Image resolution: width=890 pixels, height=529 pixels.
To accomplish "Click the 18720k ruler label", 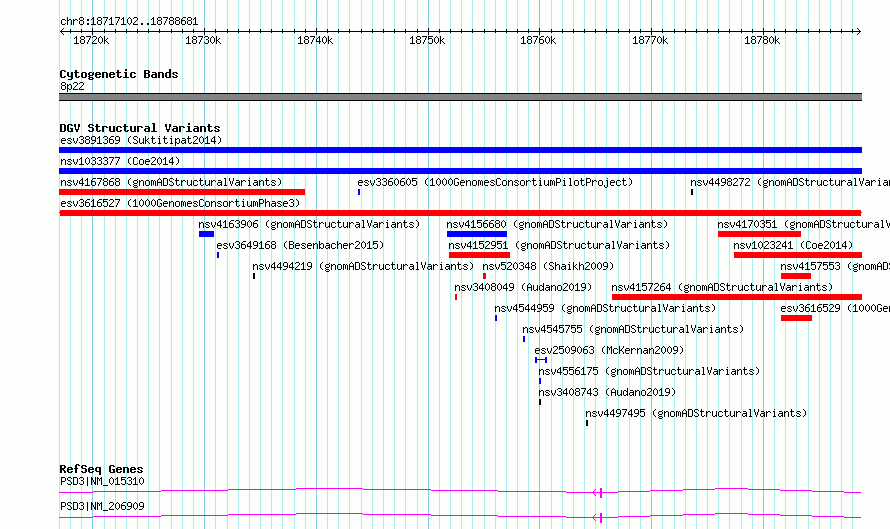I will tap(91, 40).
